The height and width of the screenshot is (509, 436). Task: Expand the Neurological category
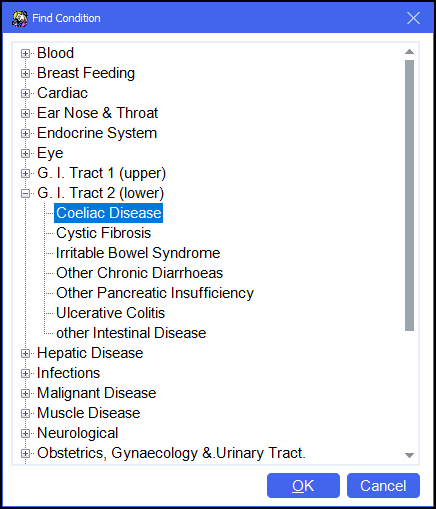(25, 433)
